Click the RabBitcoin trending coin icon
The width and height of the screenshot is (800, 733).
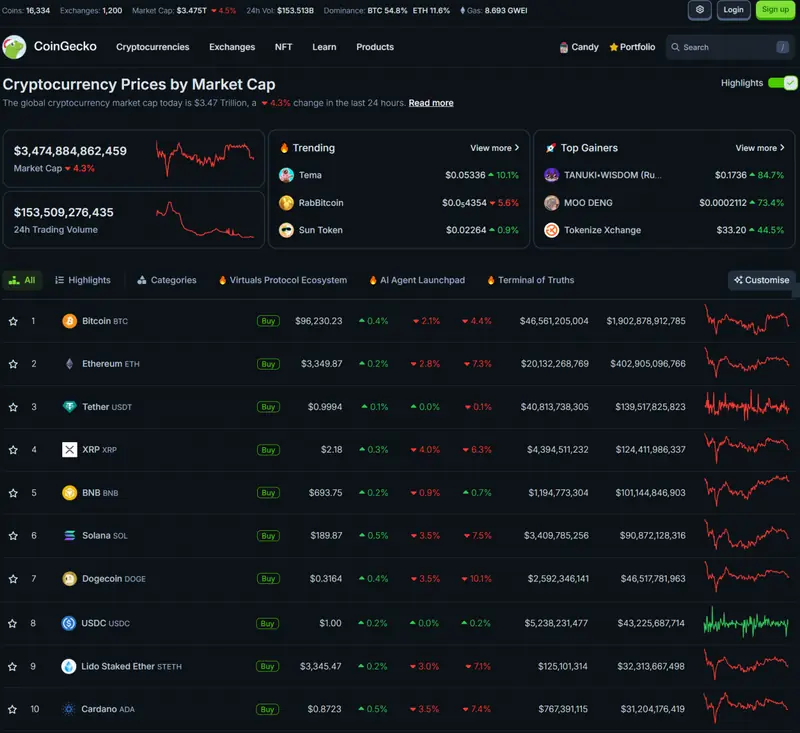286,203
